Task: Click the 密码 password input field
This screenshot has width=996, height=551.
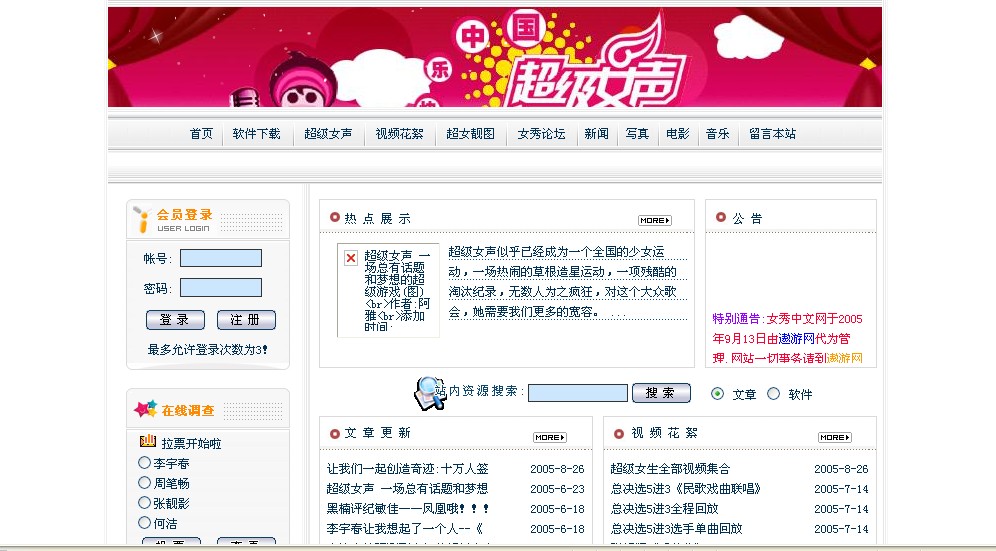Action: tap(220, 288)
